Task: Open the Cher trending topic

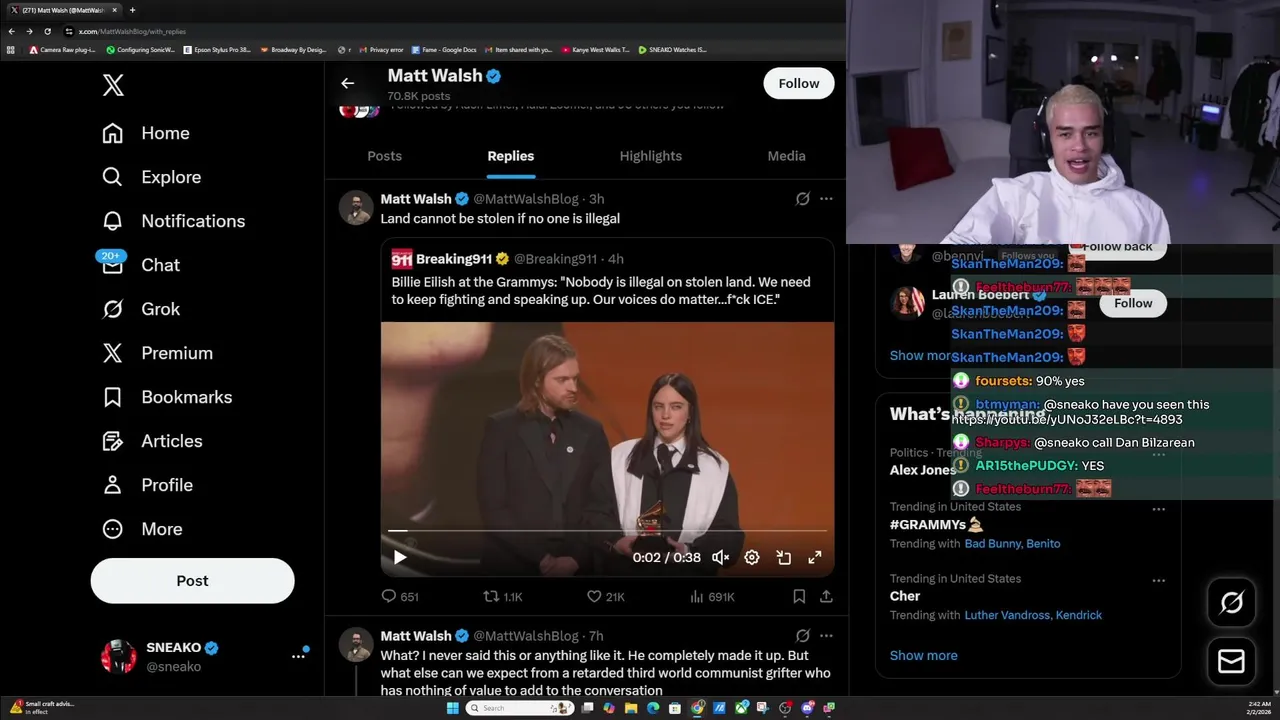Action: coord(905,596)
